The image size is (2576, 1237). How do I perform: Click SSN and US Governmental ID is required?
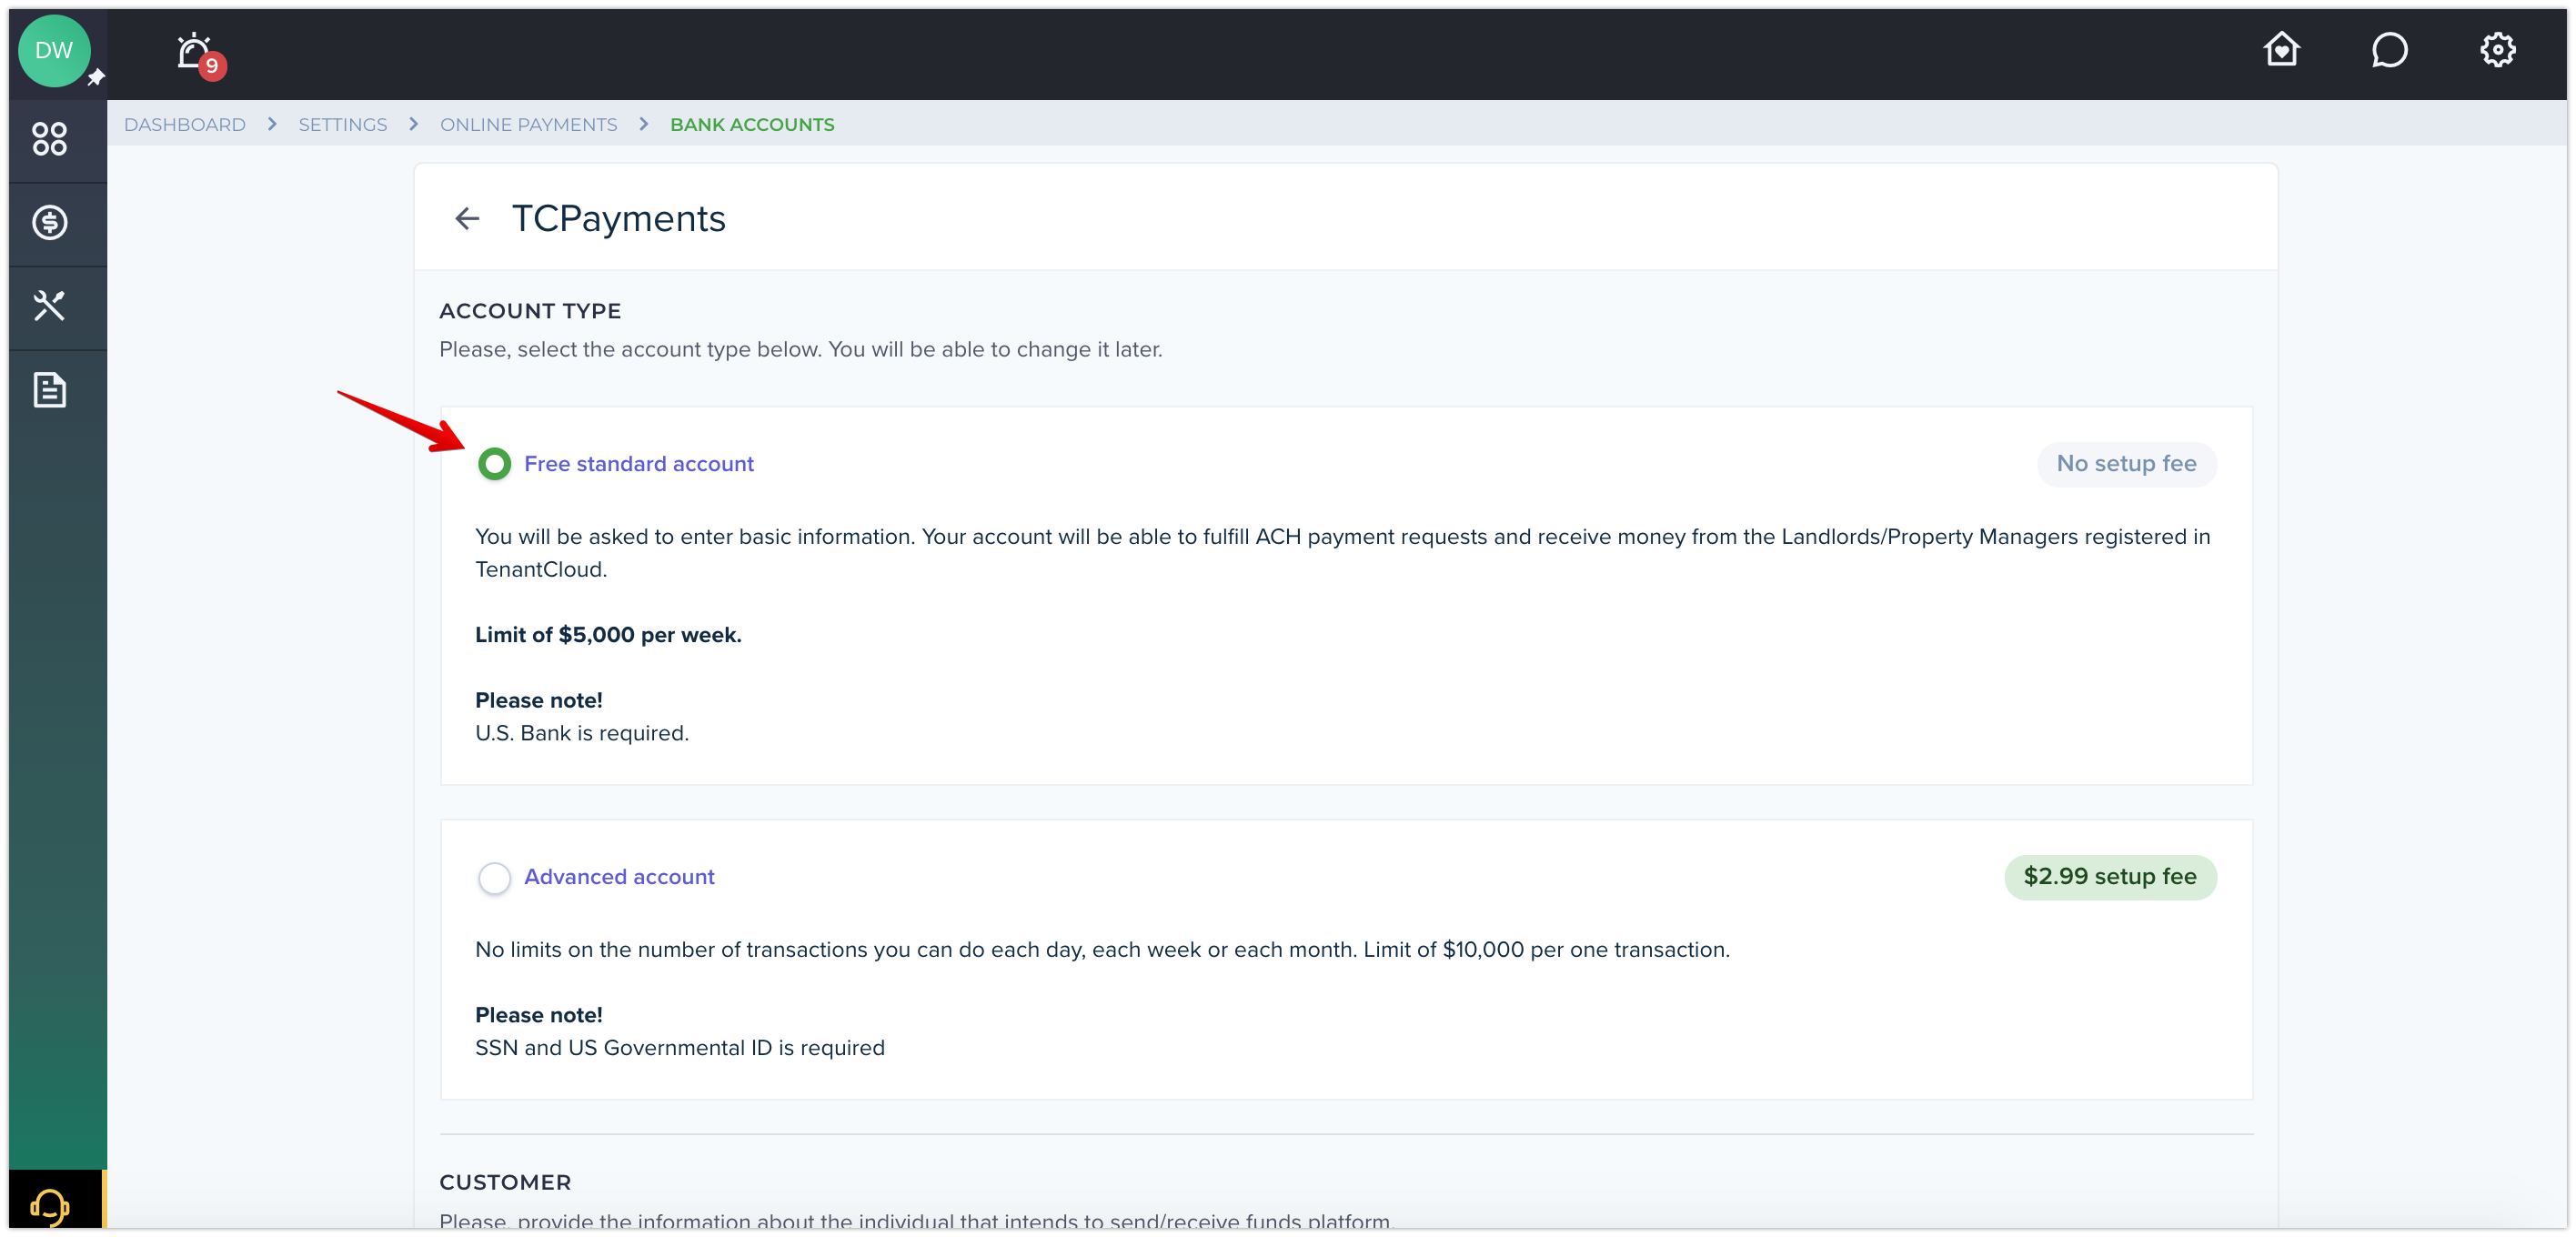click(x=680, y=1047)
